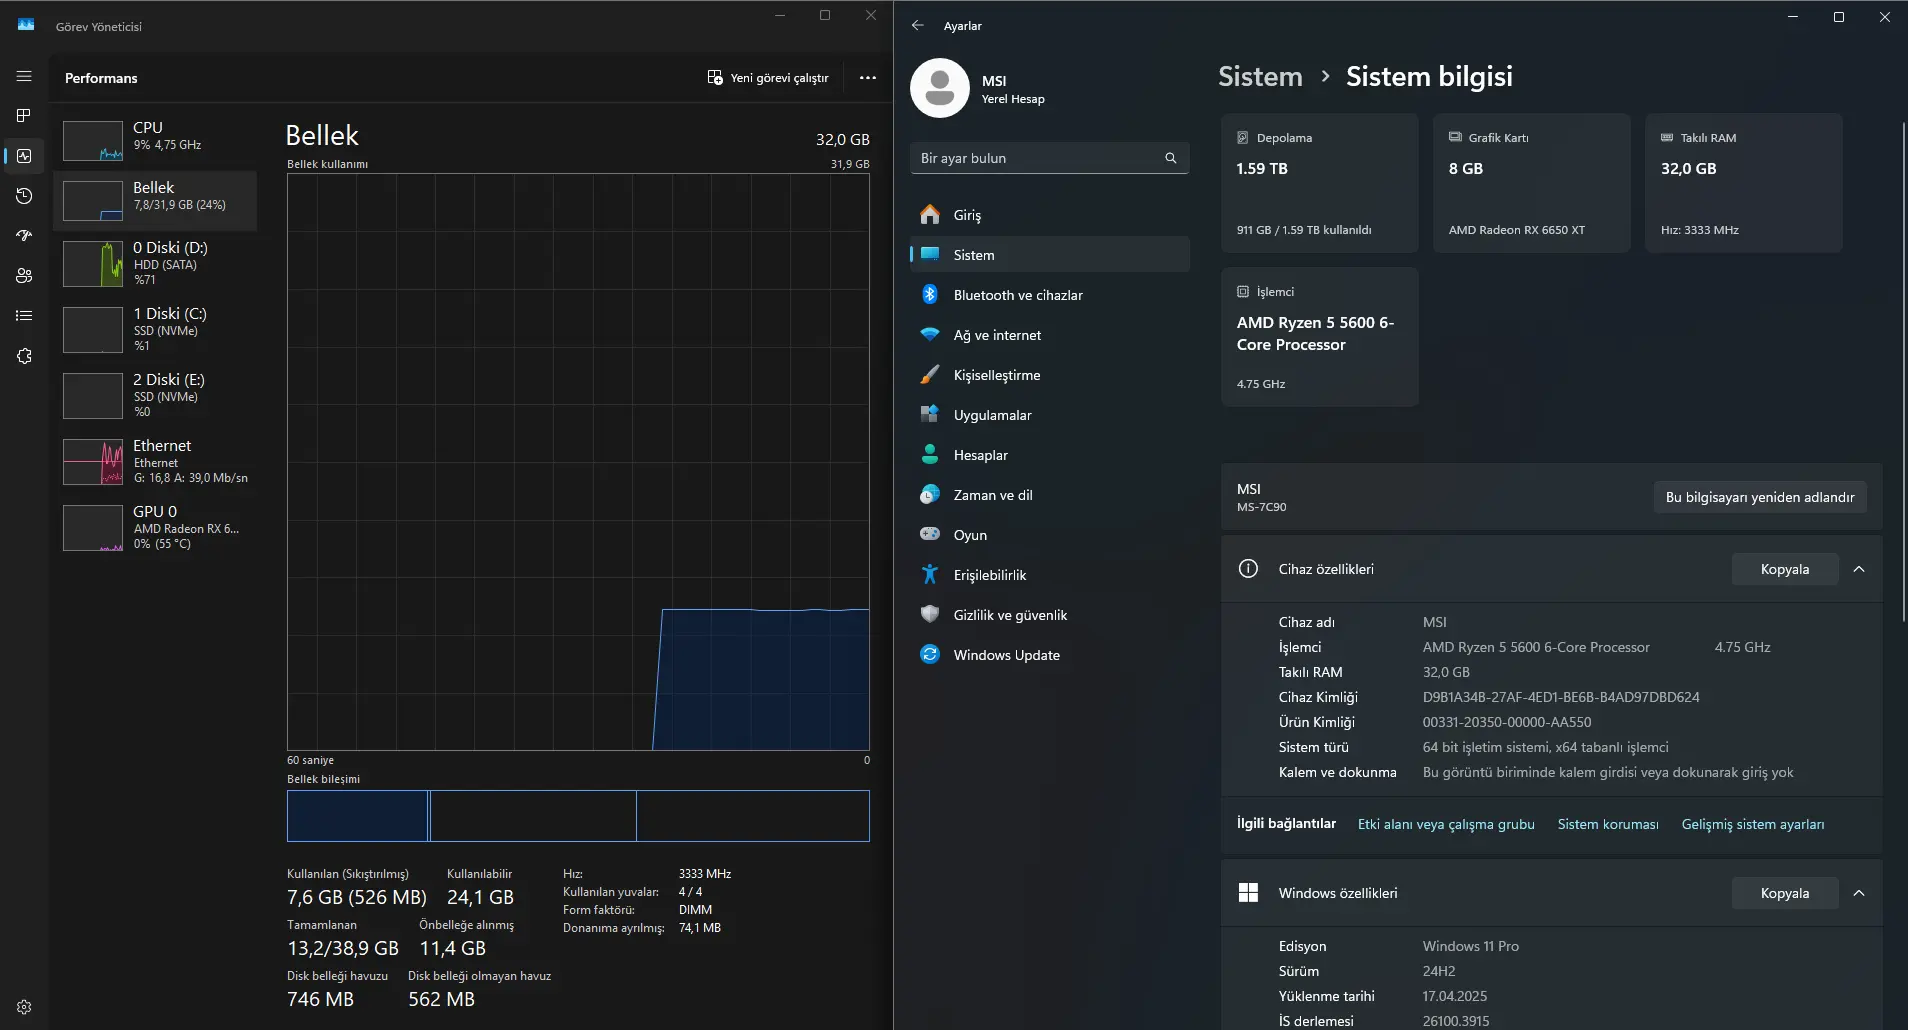Open Sistem in Settings sidebar
Image resolution: width=1908 pixels, height=1030 pixels.
tap(1049, 255)
